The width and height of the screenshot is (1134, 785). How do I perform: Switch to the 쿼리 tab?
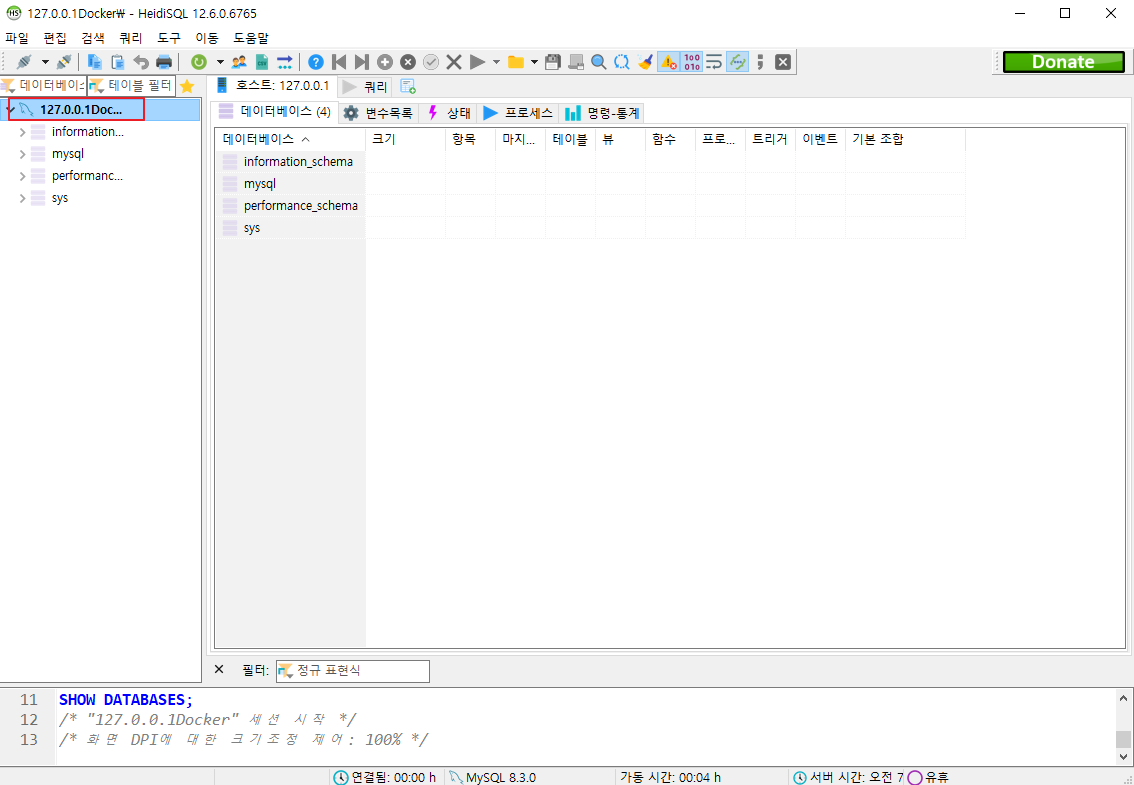[x=366, y=88]
